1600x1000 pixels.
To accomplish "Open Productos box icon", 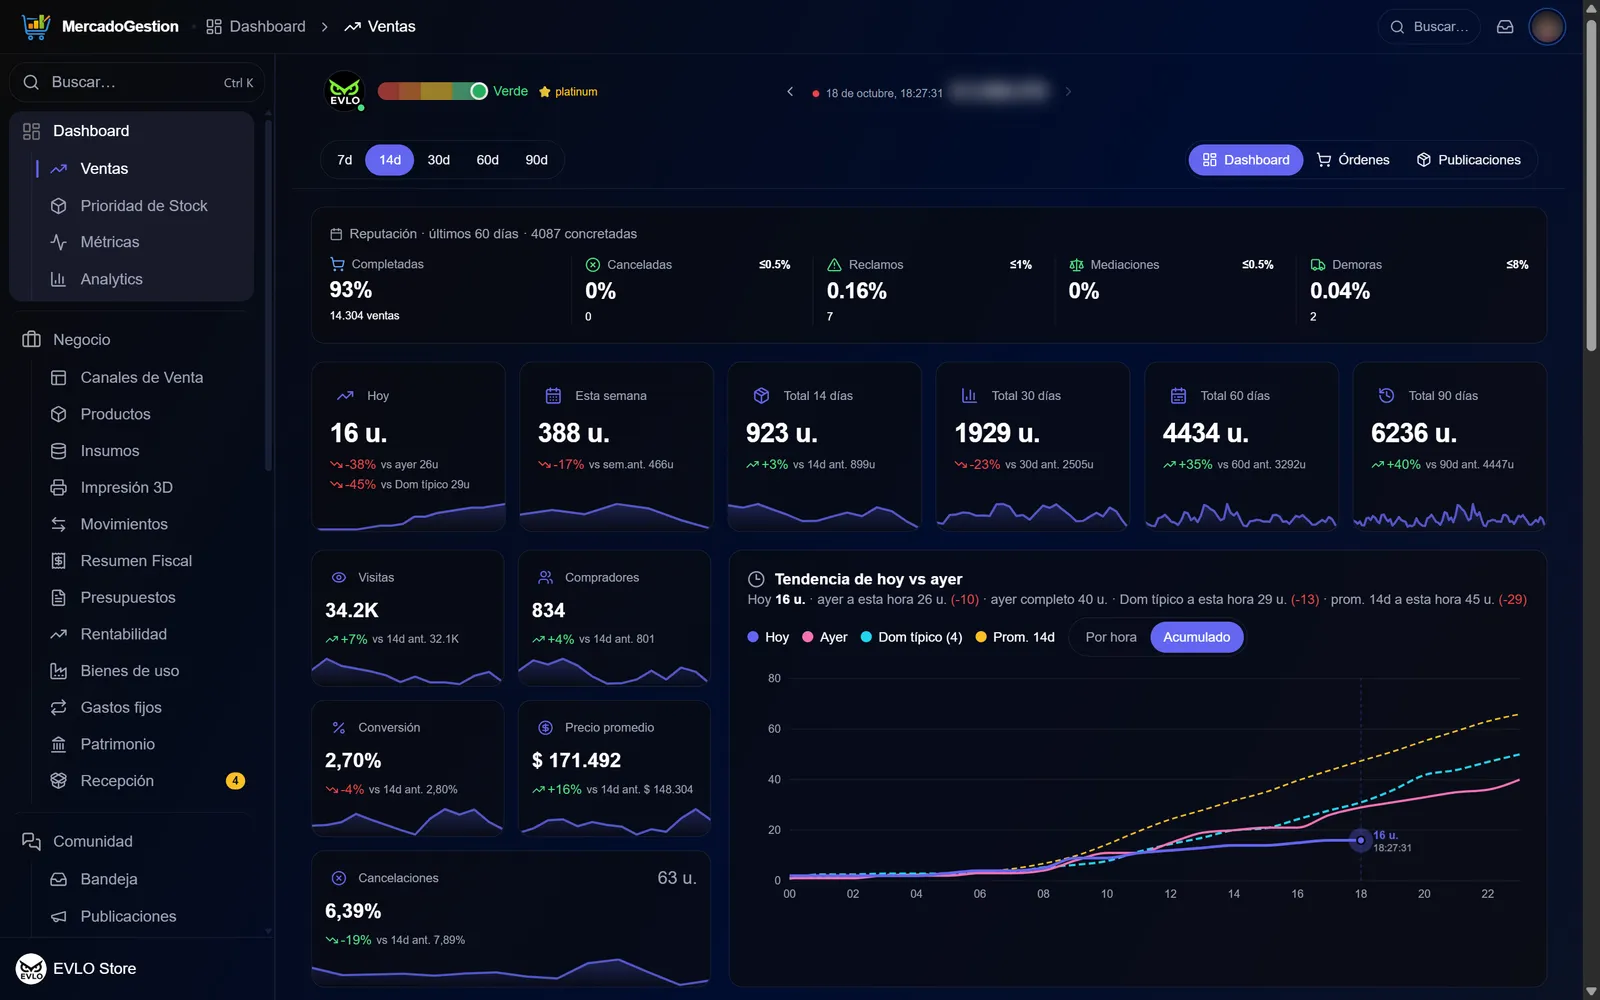I will 59,414.
